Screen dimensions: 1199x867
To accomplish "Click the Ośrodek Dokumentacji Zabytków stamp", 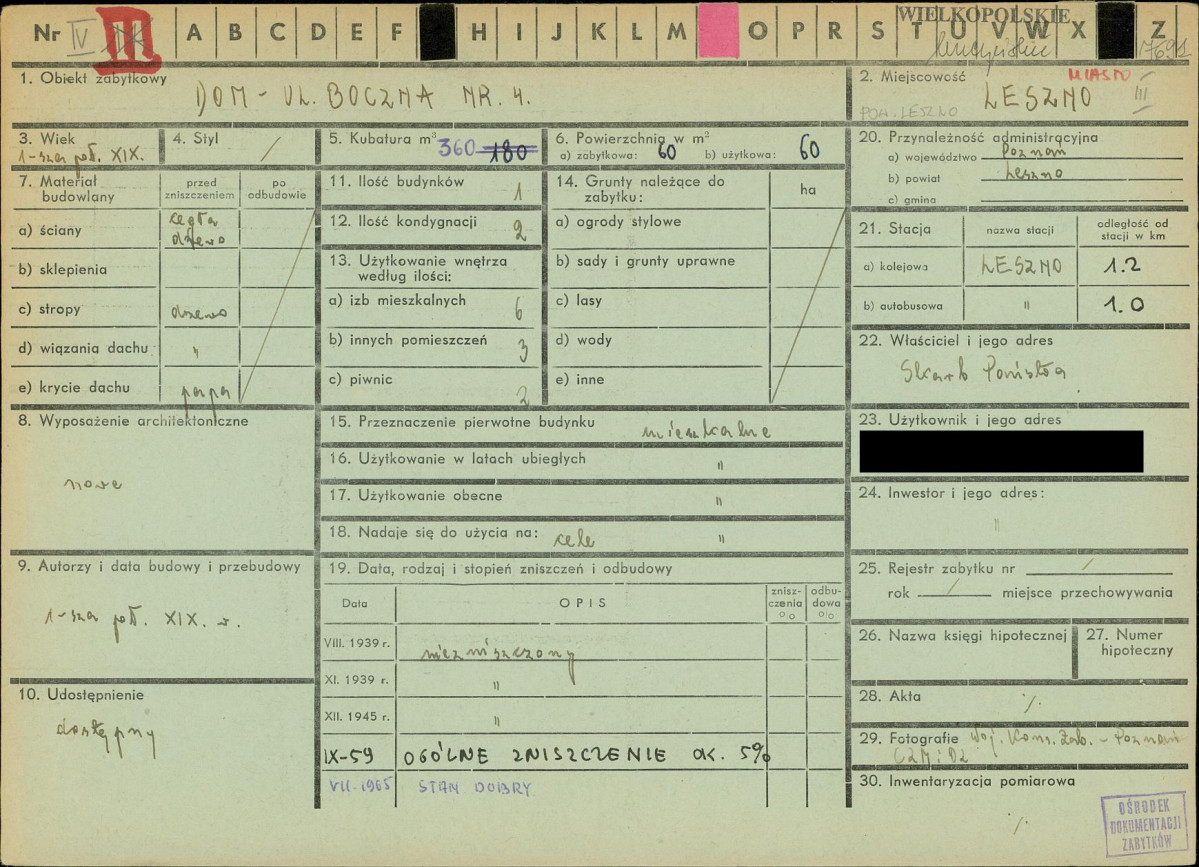I will point(1144,823).
